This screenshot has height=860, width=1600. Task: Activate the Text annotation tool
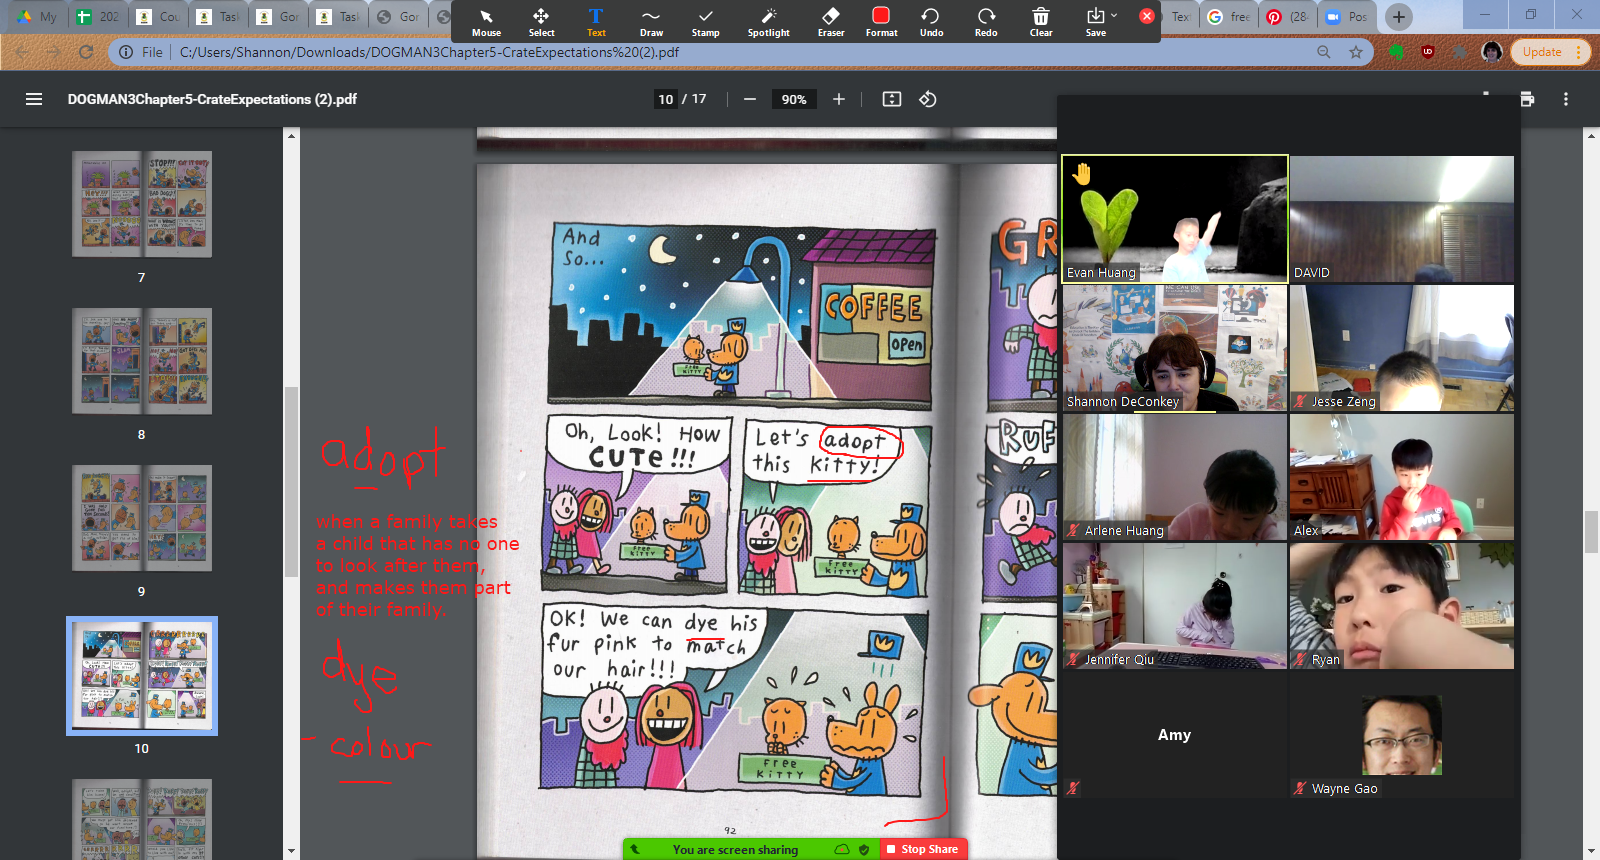click(x=596, y=22)
